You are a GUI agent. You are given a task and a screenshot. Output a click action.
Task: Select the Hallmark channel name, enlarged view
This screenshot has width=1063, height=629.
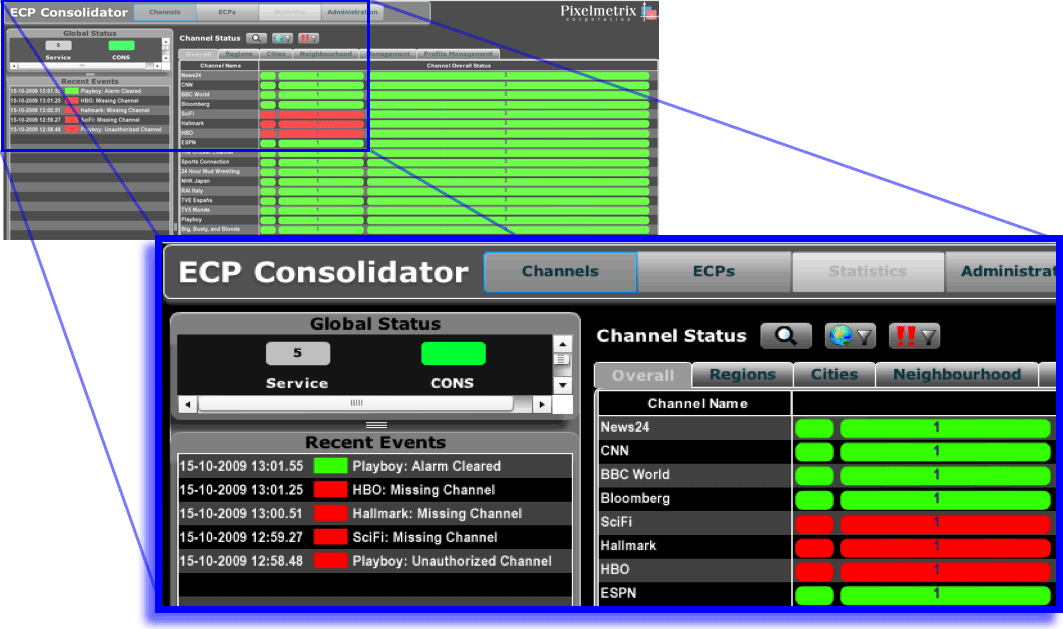(x=628, y=546)
